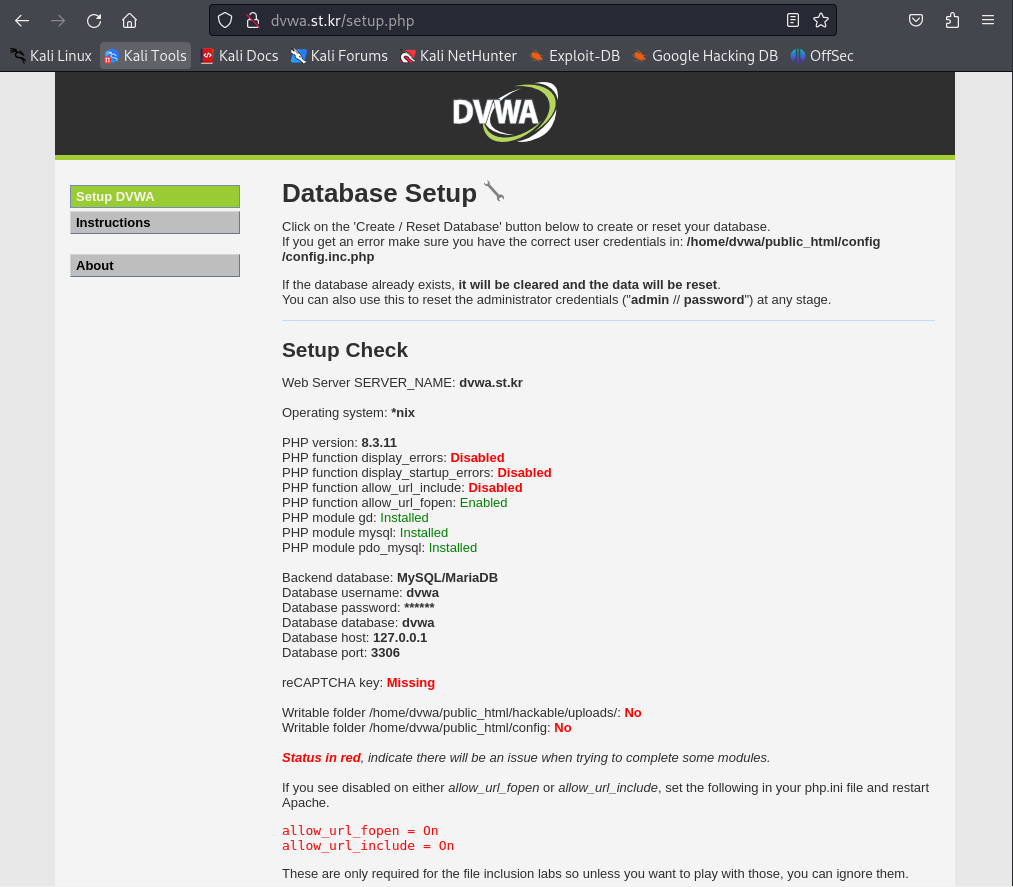Click the Google Hacking DB bookmark icon
Viewport: 1013px width, 887px height.
click(639, 56)
